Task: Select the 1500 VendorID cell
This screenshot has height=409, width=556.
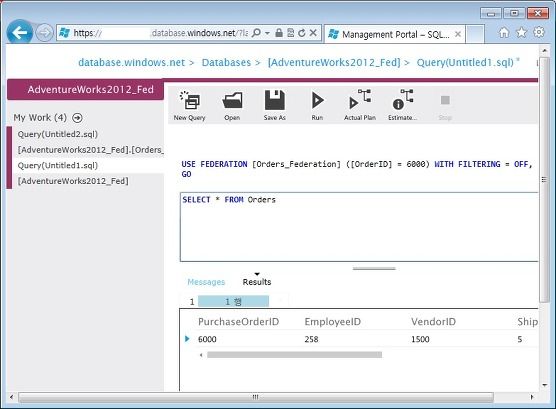Action: click(x=420, y=339)
